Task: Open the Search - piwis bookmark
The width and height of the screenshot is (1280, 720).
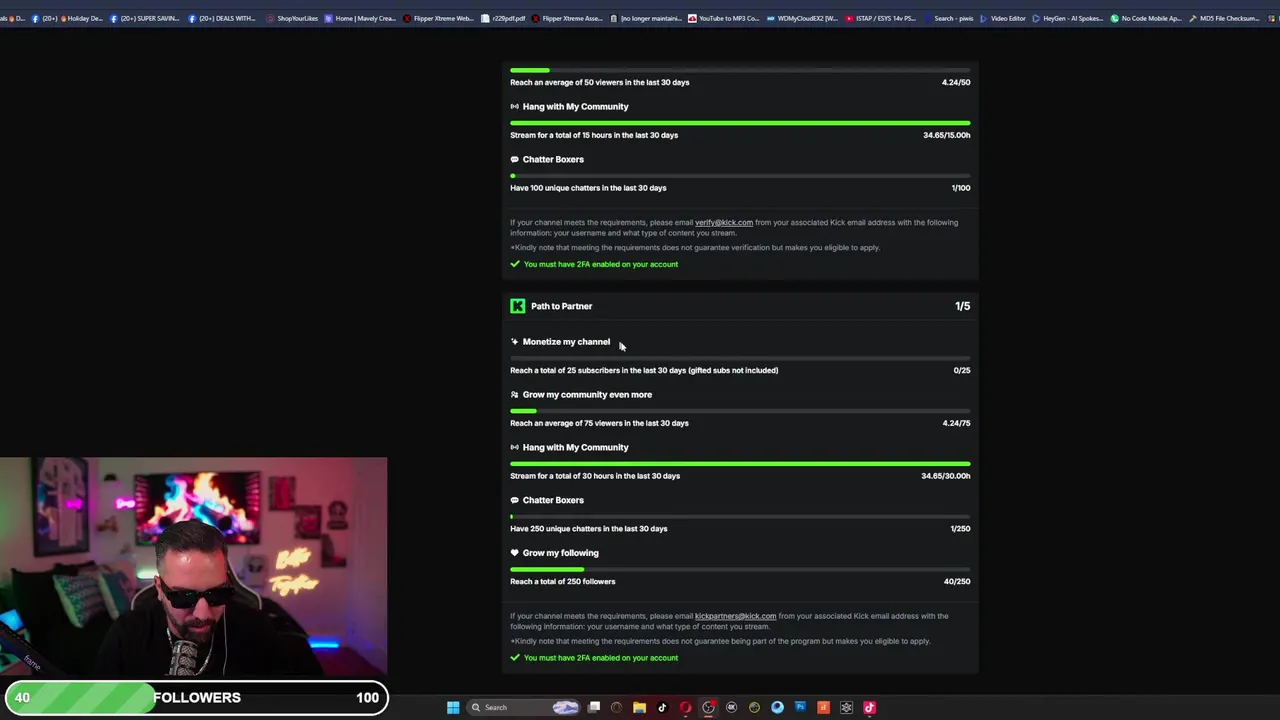Action: pyautogui.click(x=948, y=18)
